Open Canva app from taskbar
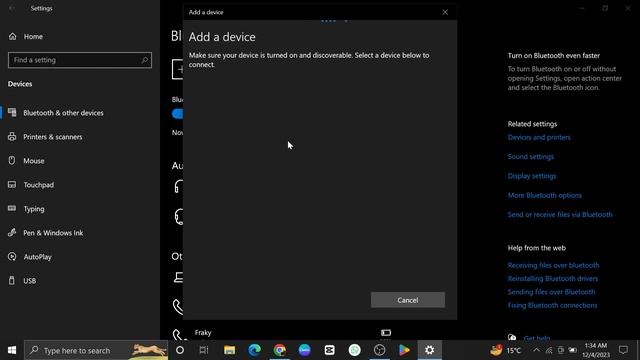 (304, 350)
